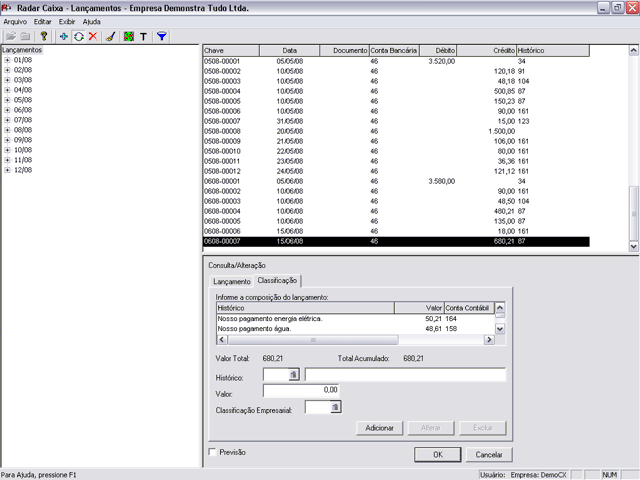Open the lookup button beside Histórico field
The image size is (640, 480).
(x=294, y=374)
